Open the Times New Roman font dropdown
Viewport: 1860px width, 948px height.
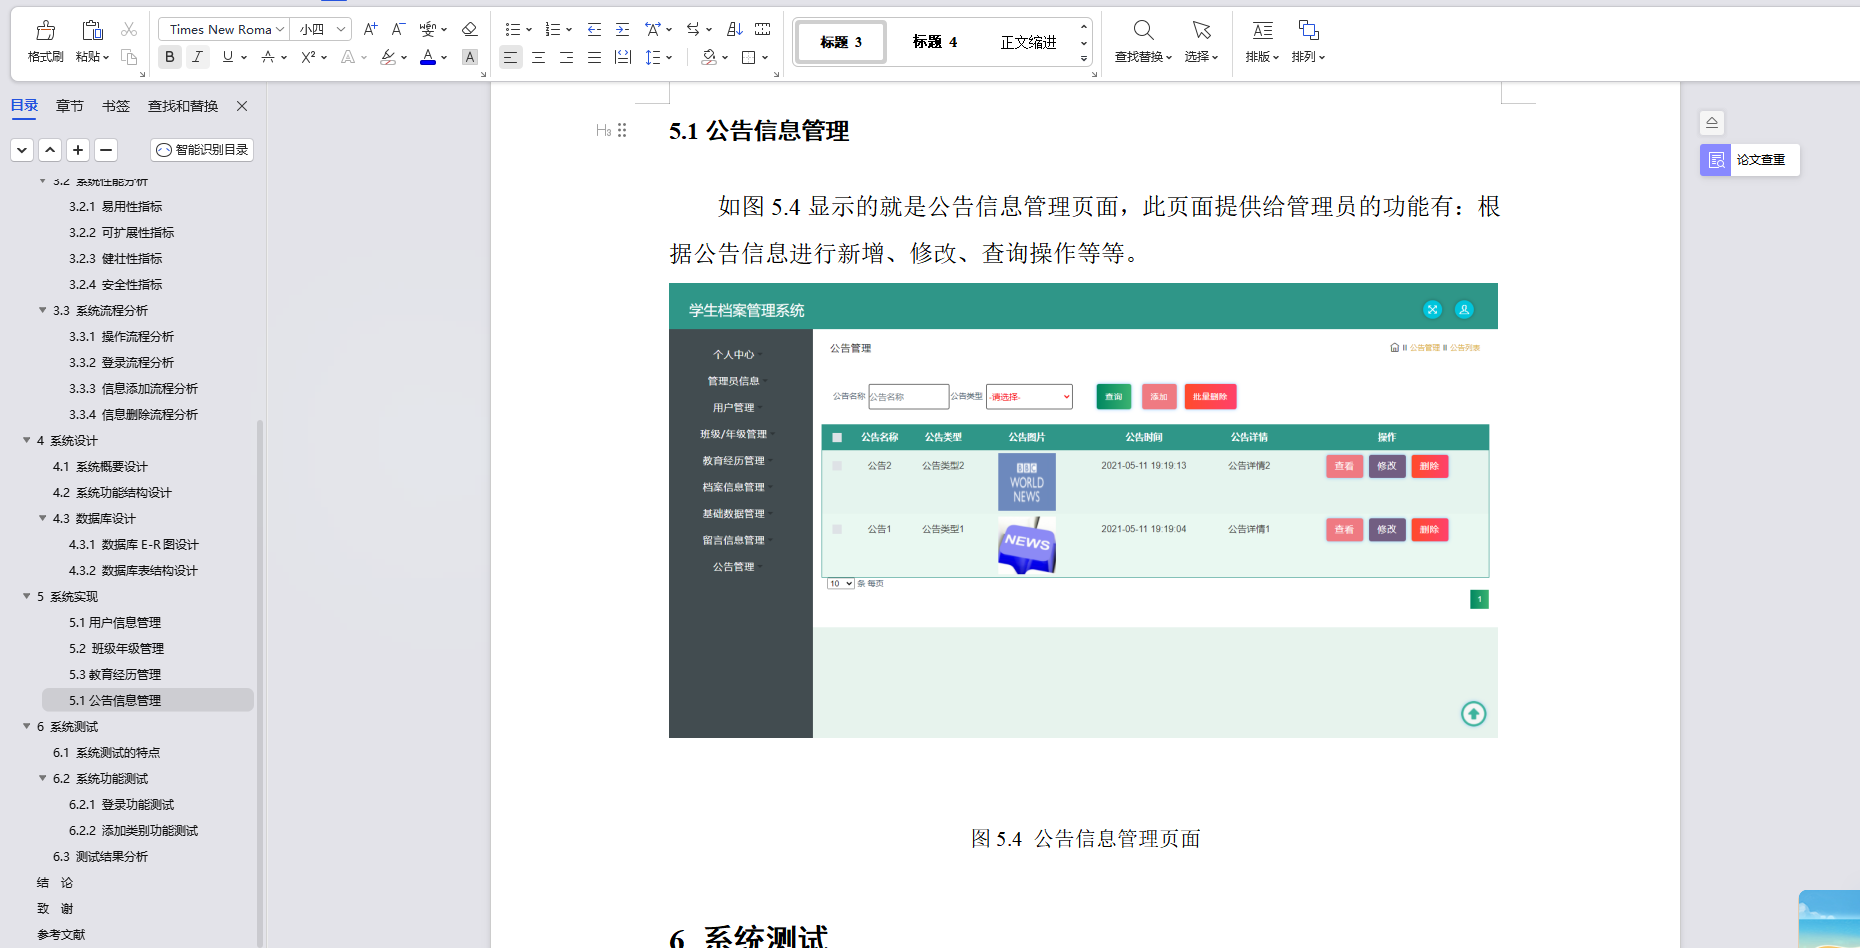[x=222, y=29]
